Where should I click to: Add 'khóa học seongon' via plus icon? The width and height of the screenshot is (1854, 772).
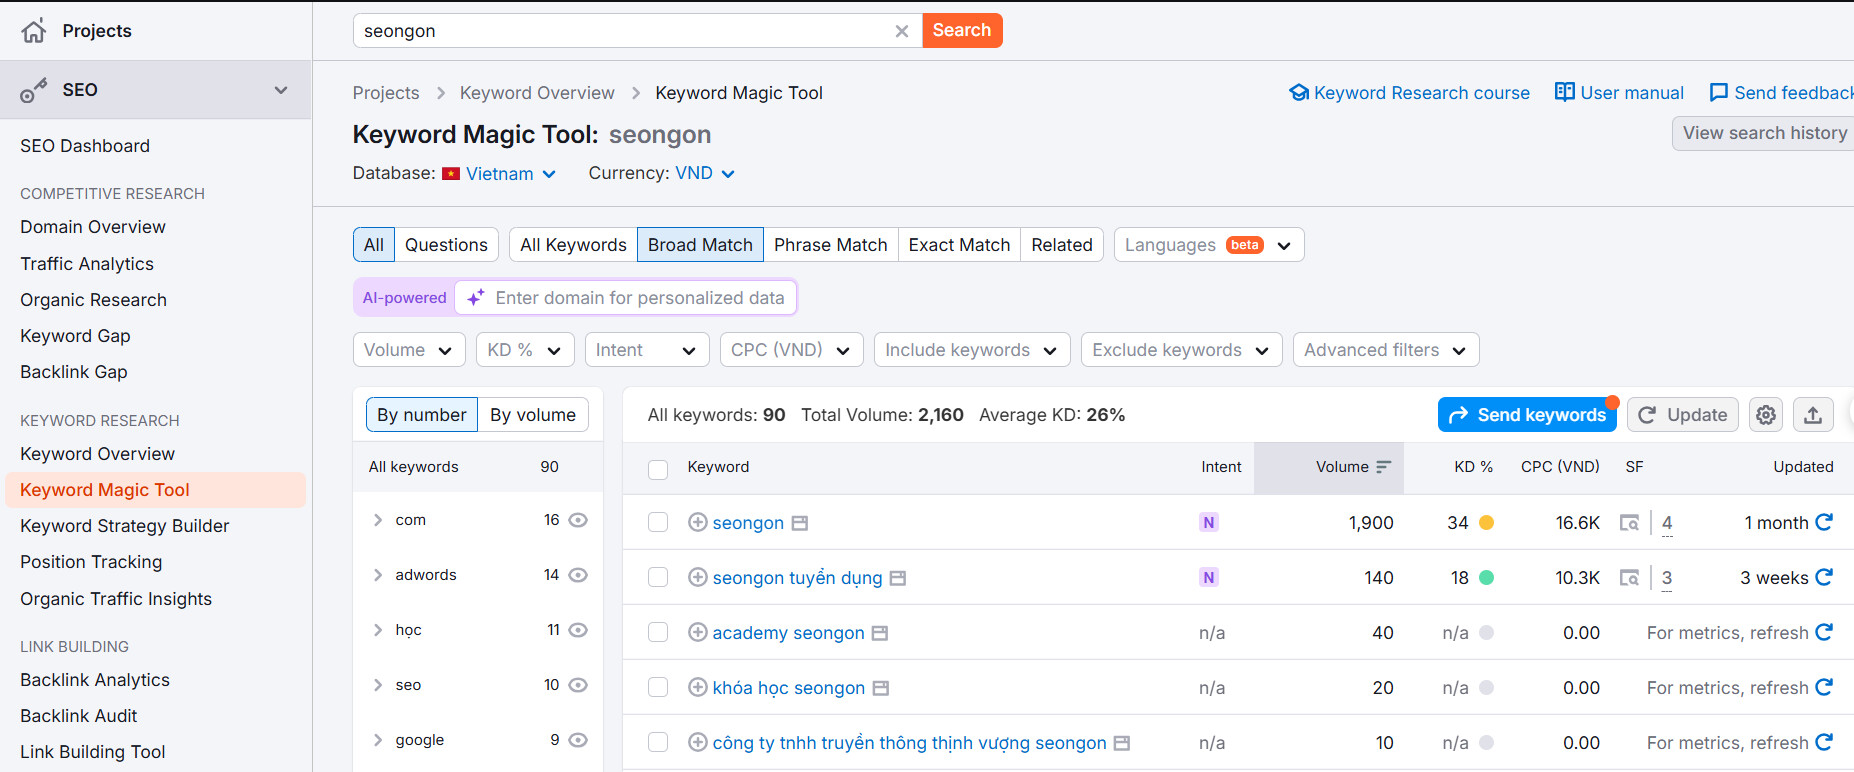698,687
